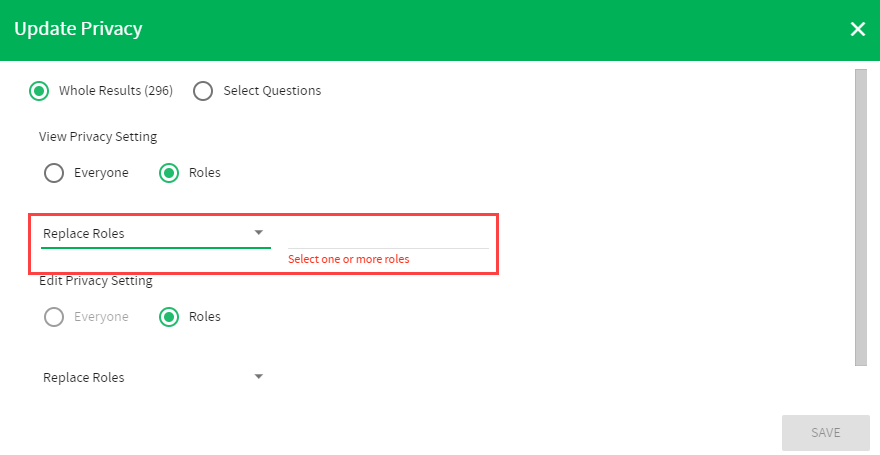Click the Edit Privacy Setting heading

95,281
